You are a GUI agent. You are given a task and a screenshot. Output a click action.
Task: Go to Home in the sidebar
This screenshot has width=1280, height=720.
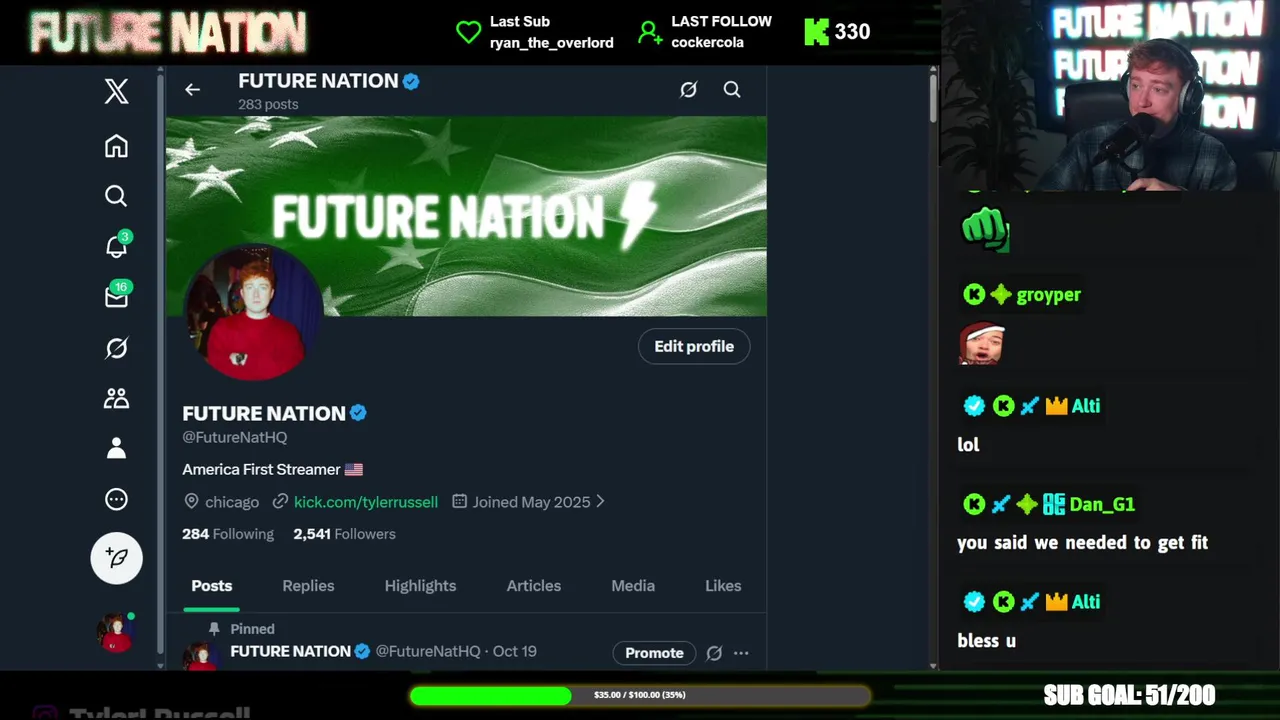pos(116,146)
